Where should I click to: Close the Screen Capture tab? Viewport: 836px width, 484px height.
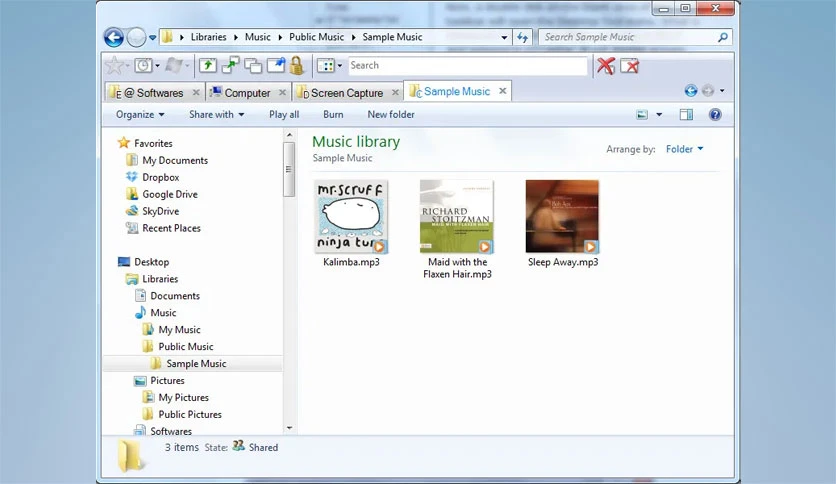395,92
